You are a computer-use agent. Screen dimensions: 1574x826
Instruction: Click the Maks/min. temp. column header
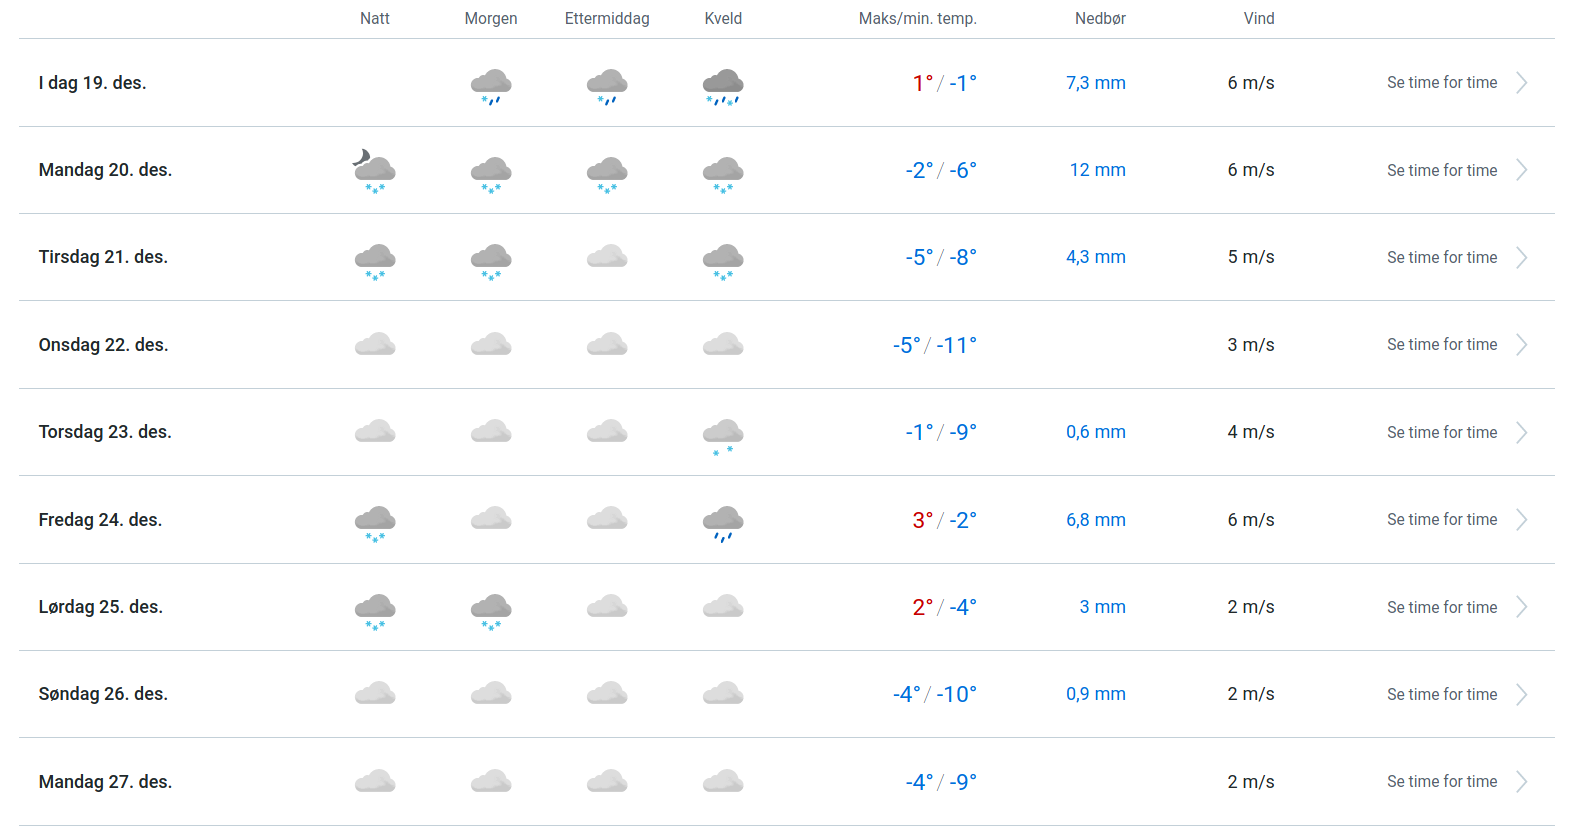point(917,18)
